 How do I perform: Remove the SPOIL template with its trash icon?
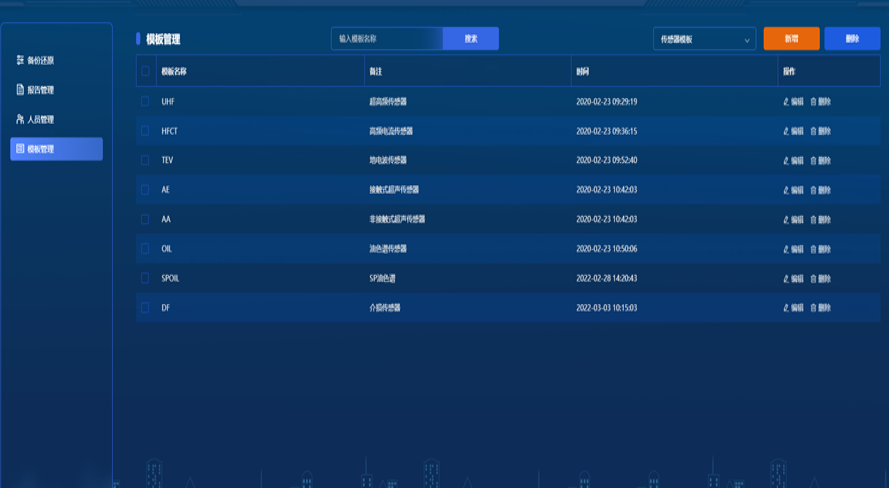coord(813,279)
